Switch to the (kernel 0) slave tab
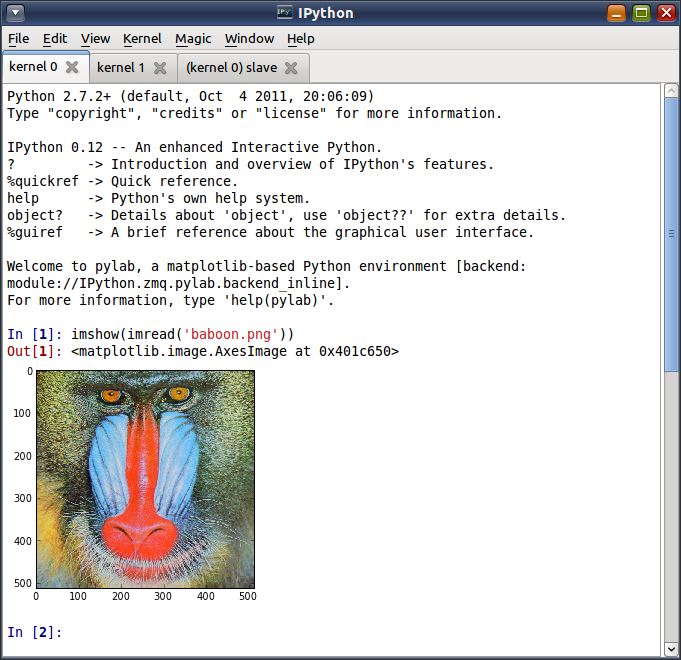 click(231, 68)
